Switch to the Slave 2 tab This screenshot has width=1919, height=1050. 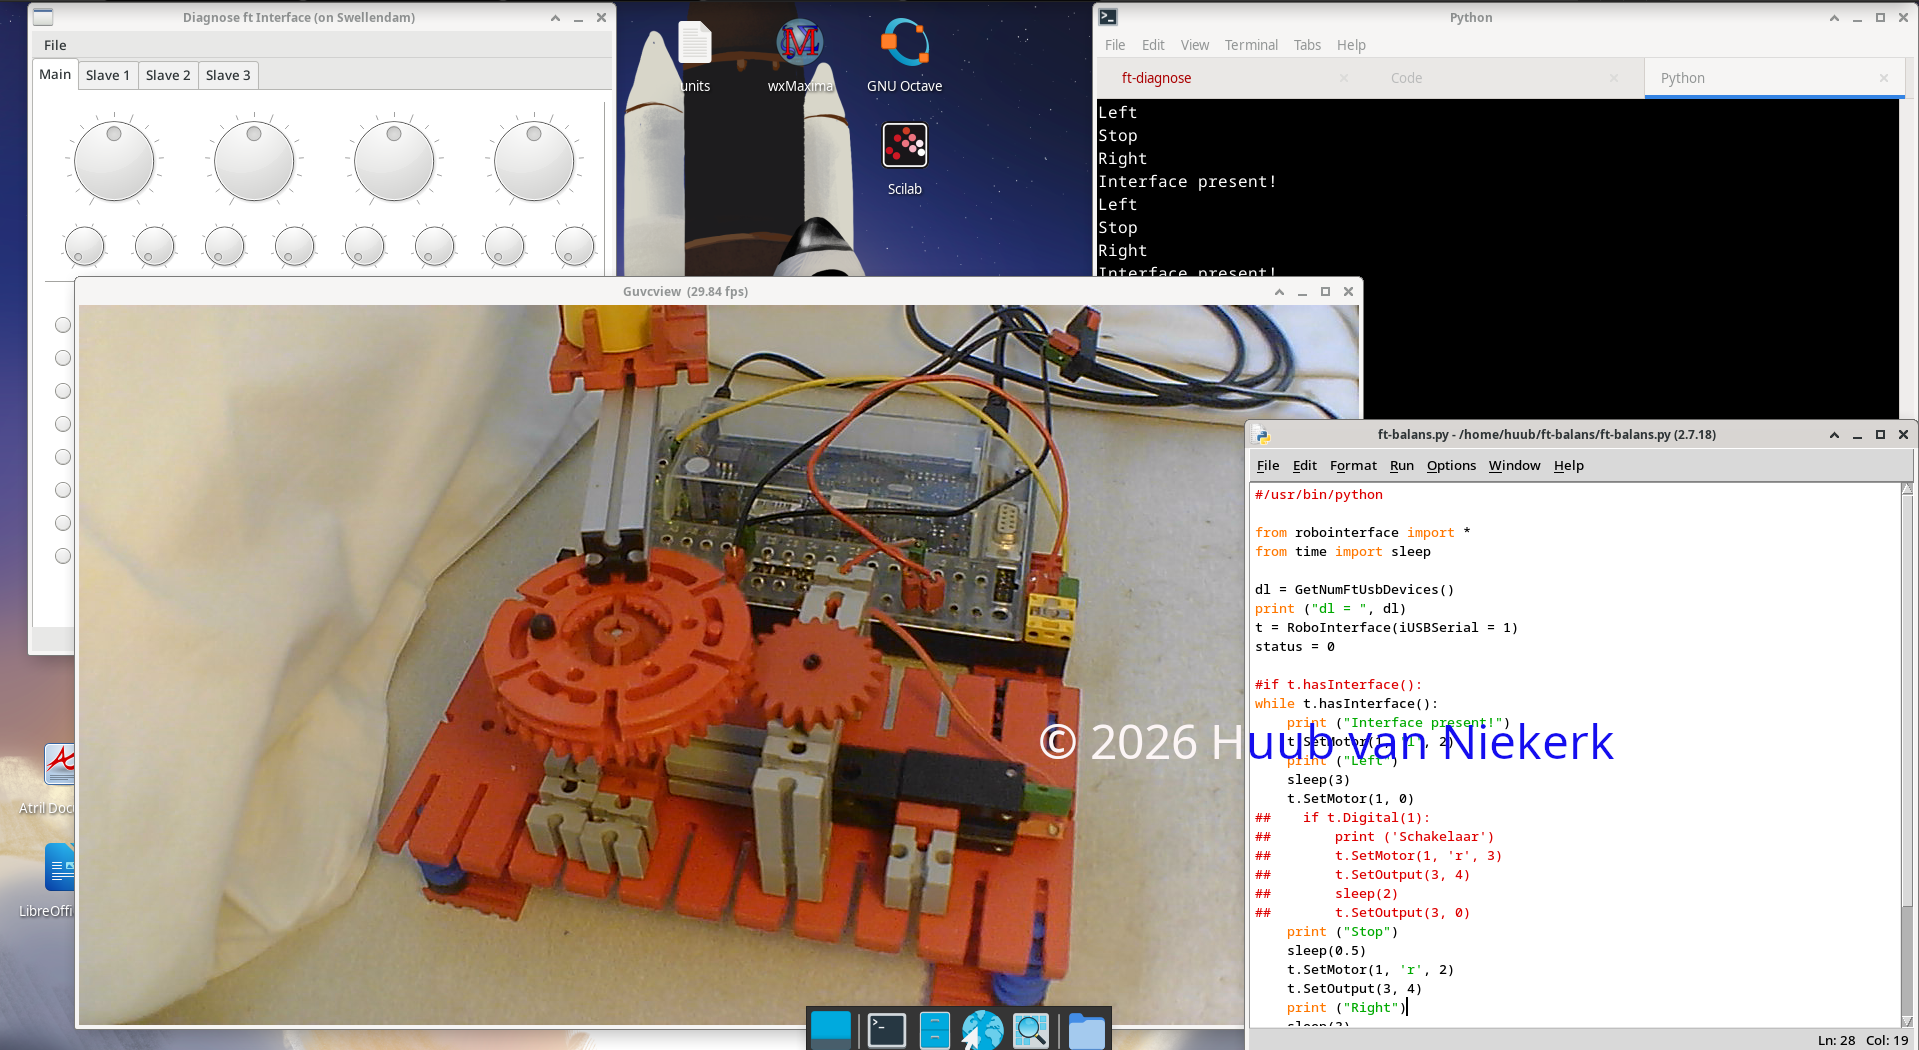(167, 75)
